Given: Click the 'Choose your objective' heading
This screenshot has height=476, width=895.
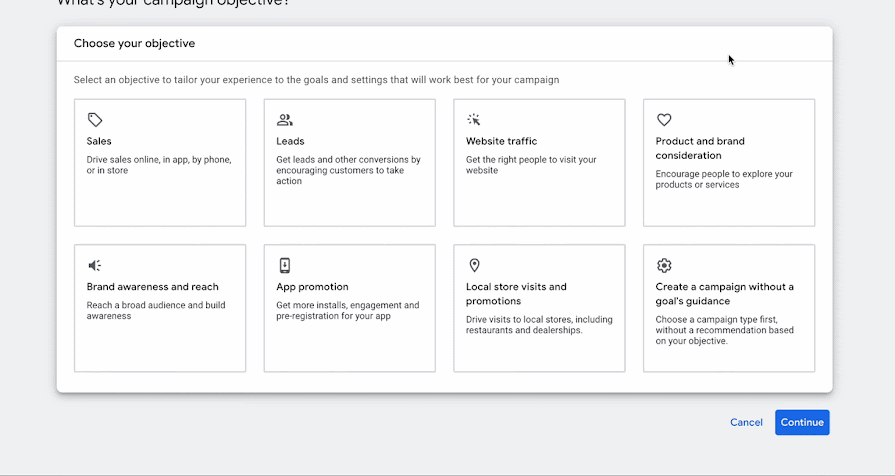Looking at the screenshot, I should (x=134, y=43).
